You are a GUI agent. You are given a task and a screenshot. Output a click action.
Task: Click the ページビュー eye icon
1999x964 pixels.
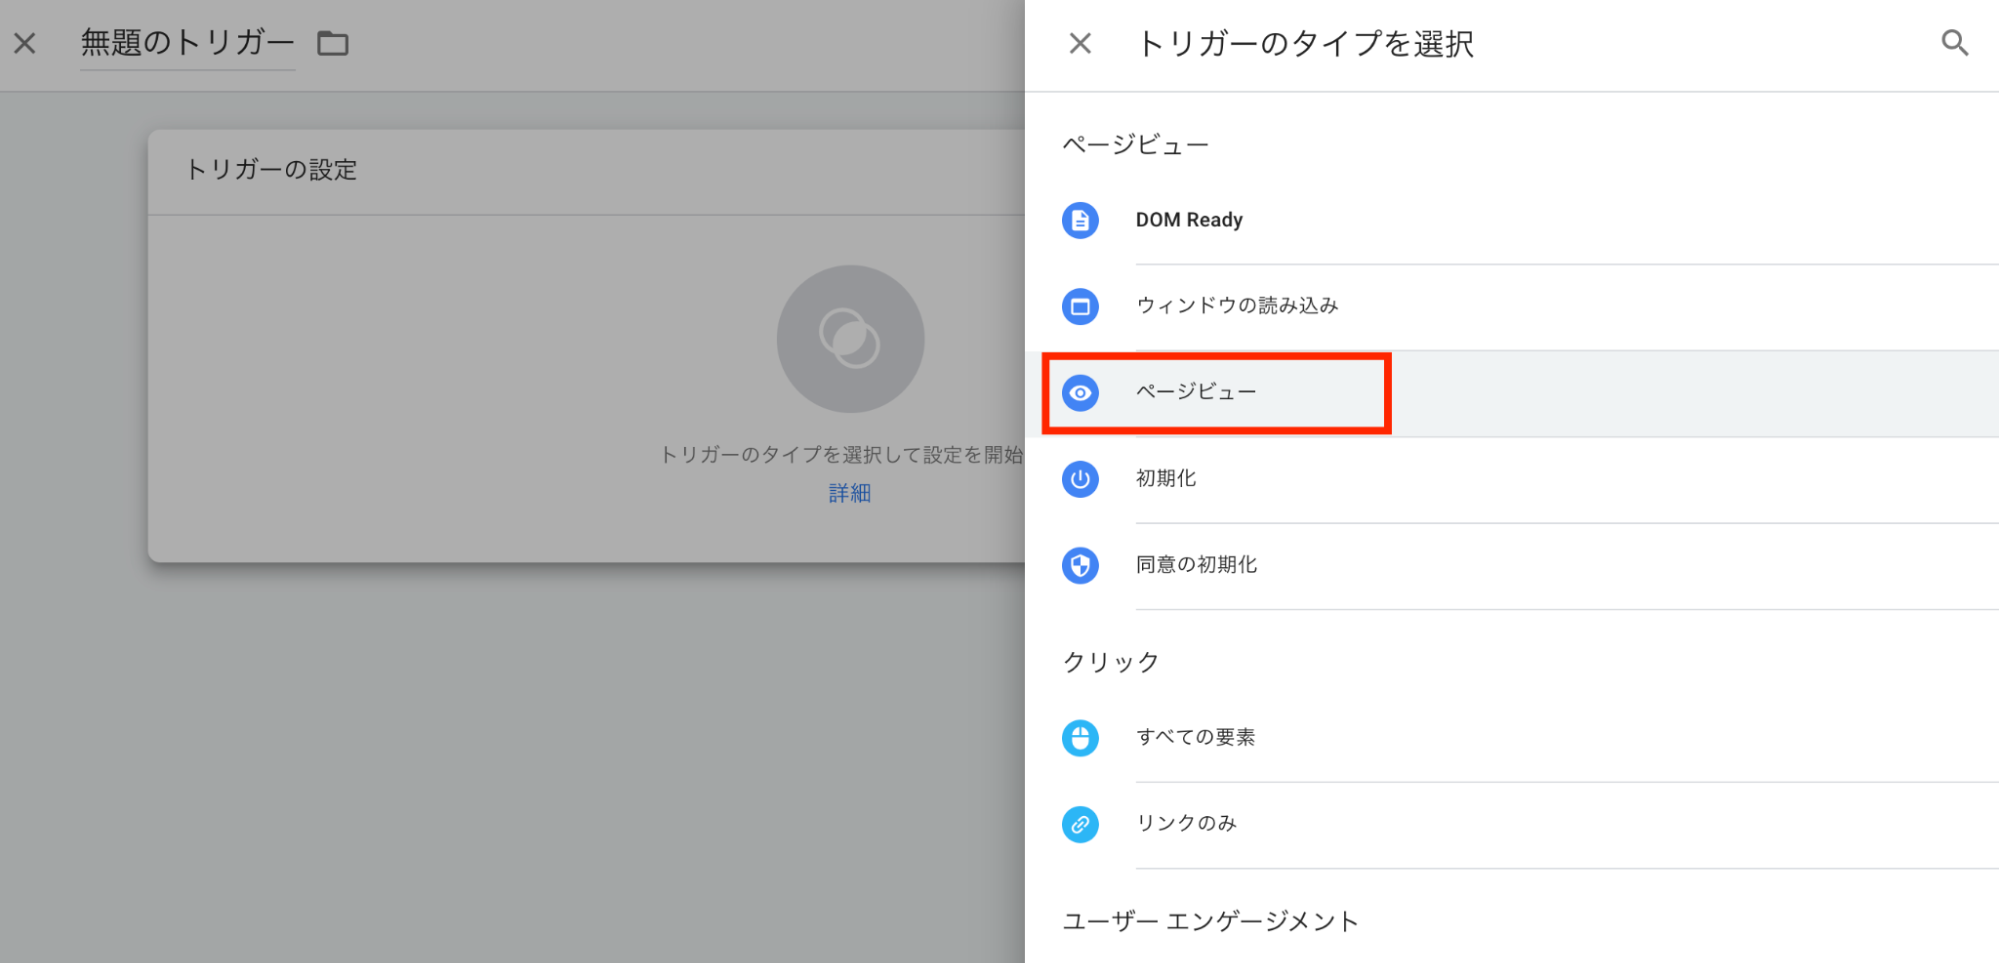pos(1080,393)
